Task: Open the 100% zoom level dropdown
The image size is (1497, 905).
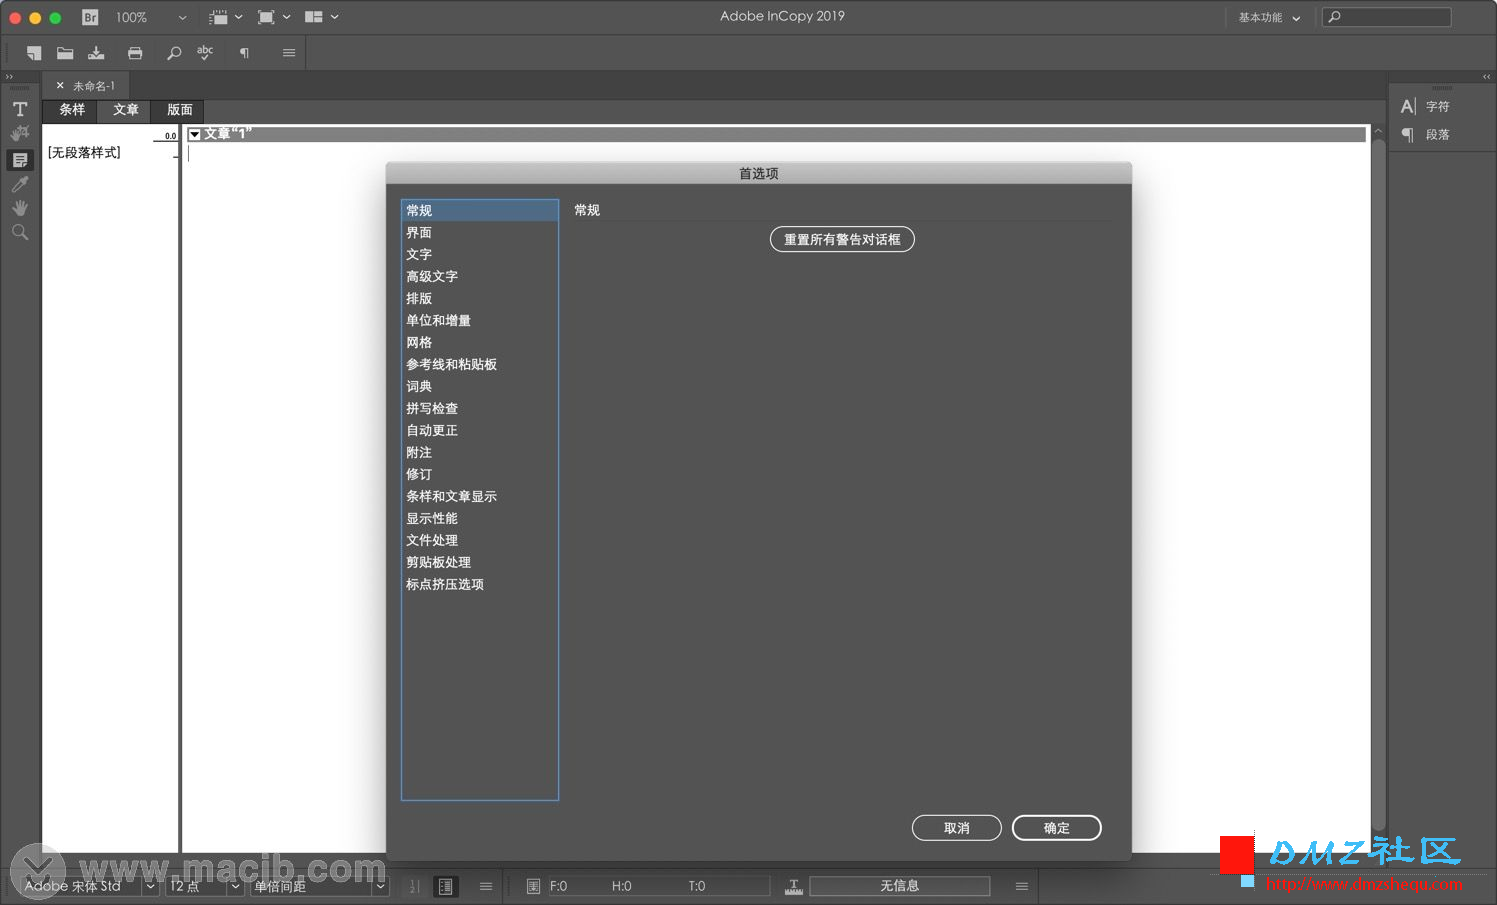Action: pos(182,17)
